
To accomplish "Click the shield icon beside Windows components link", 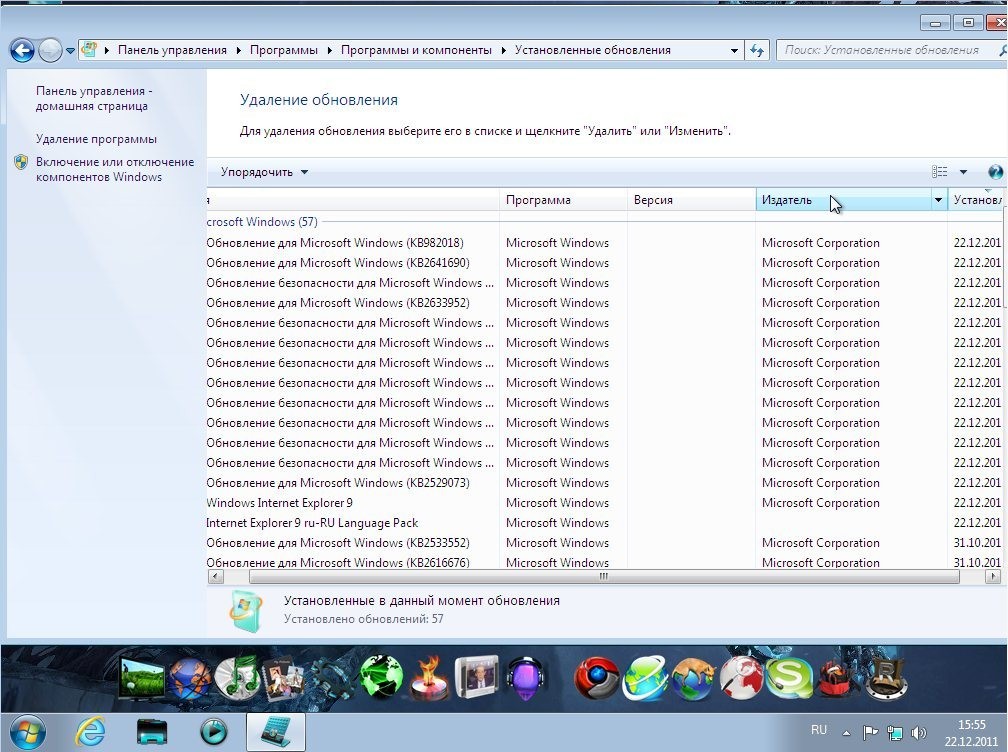I will tap(21, 162).
